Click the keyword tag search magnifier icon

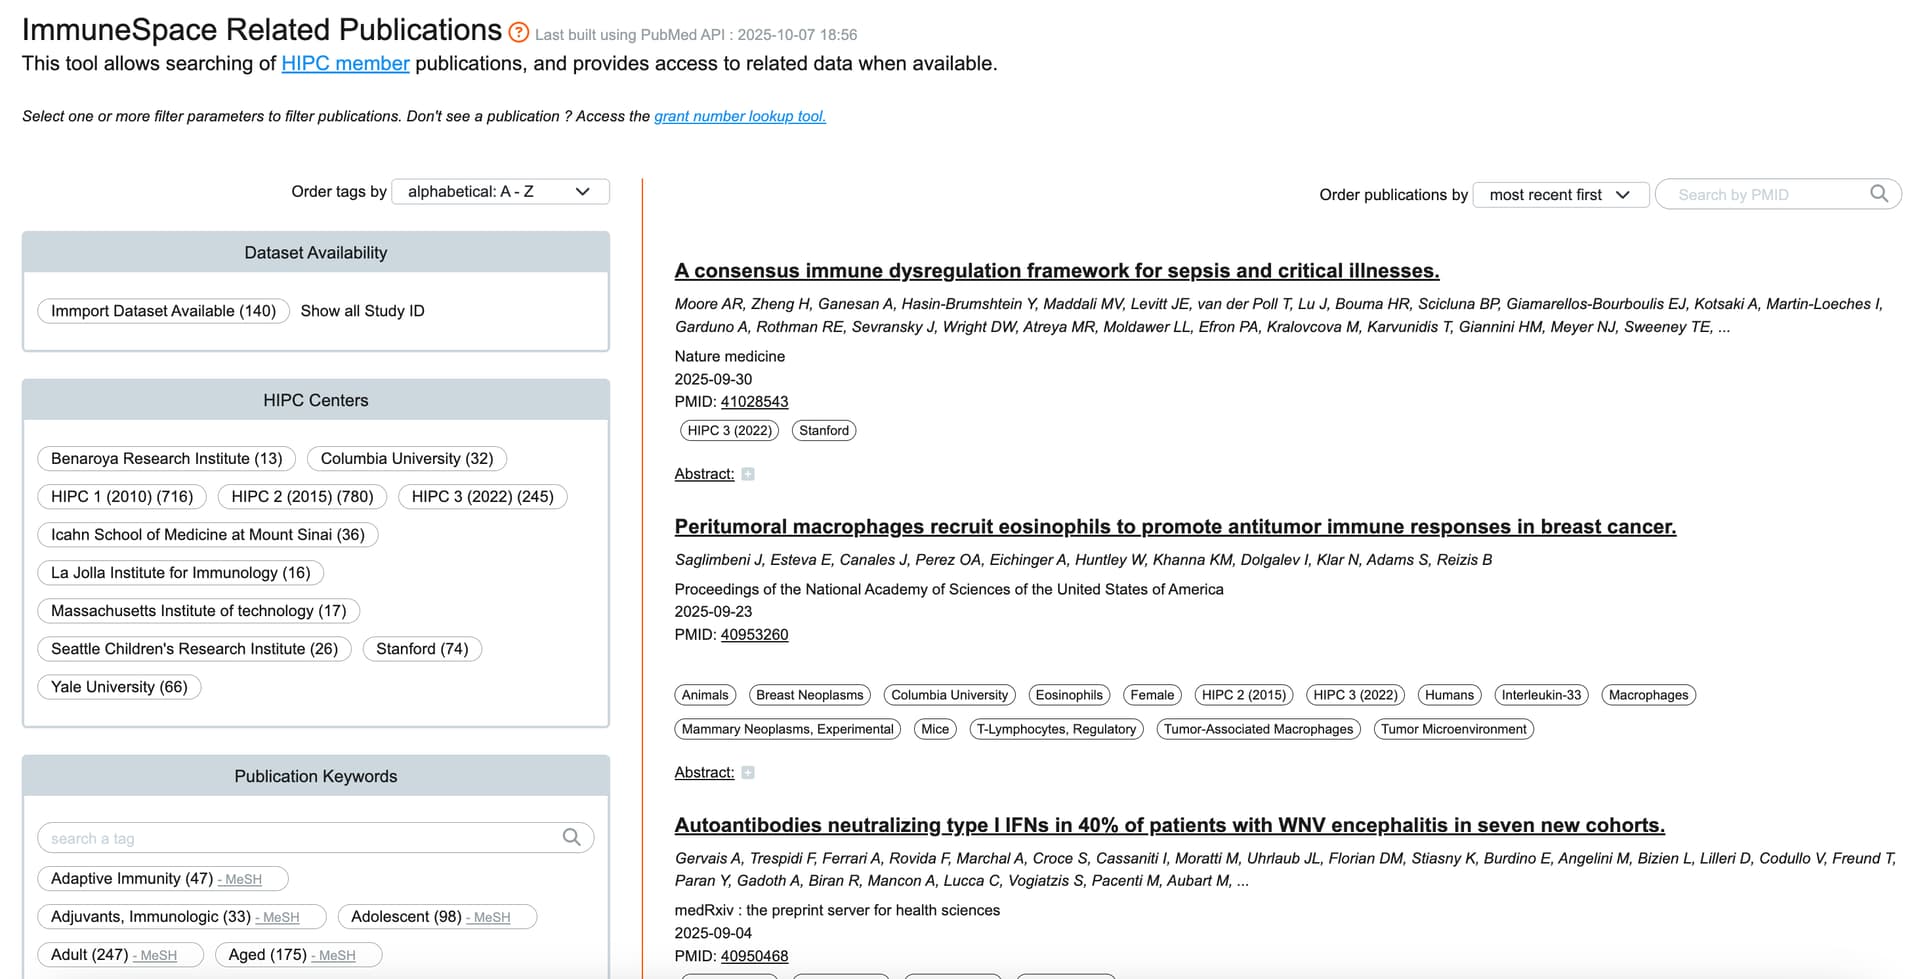571,837
